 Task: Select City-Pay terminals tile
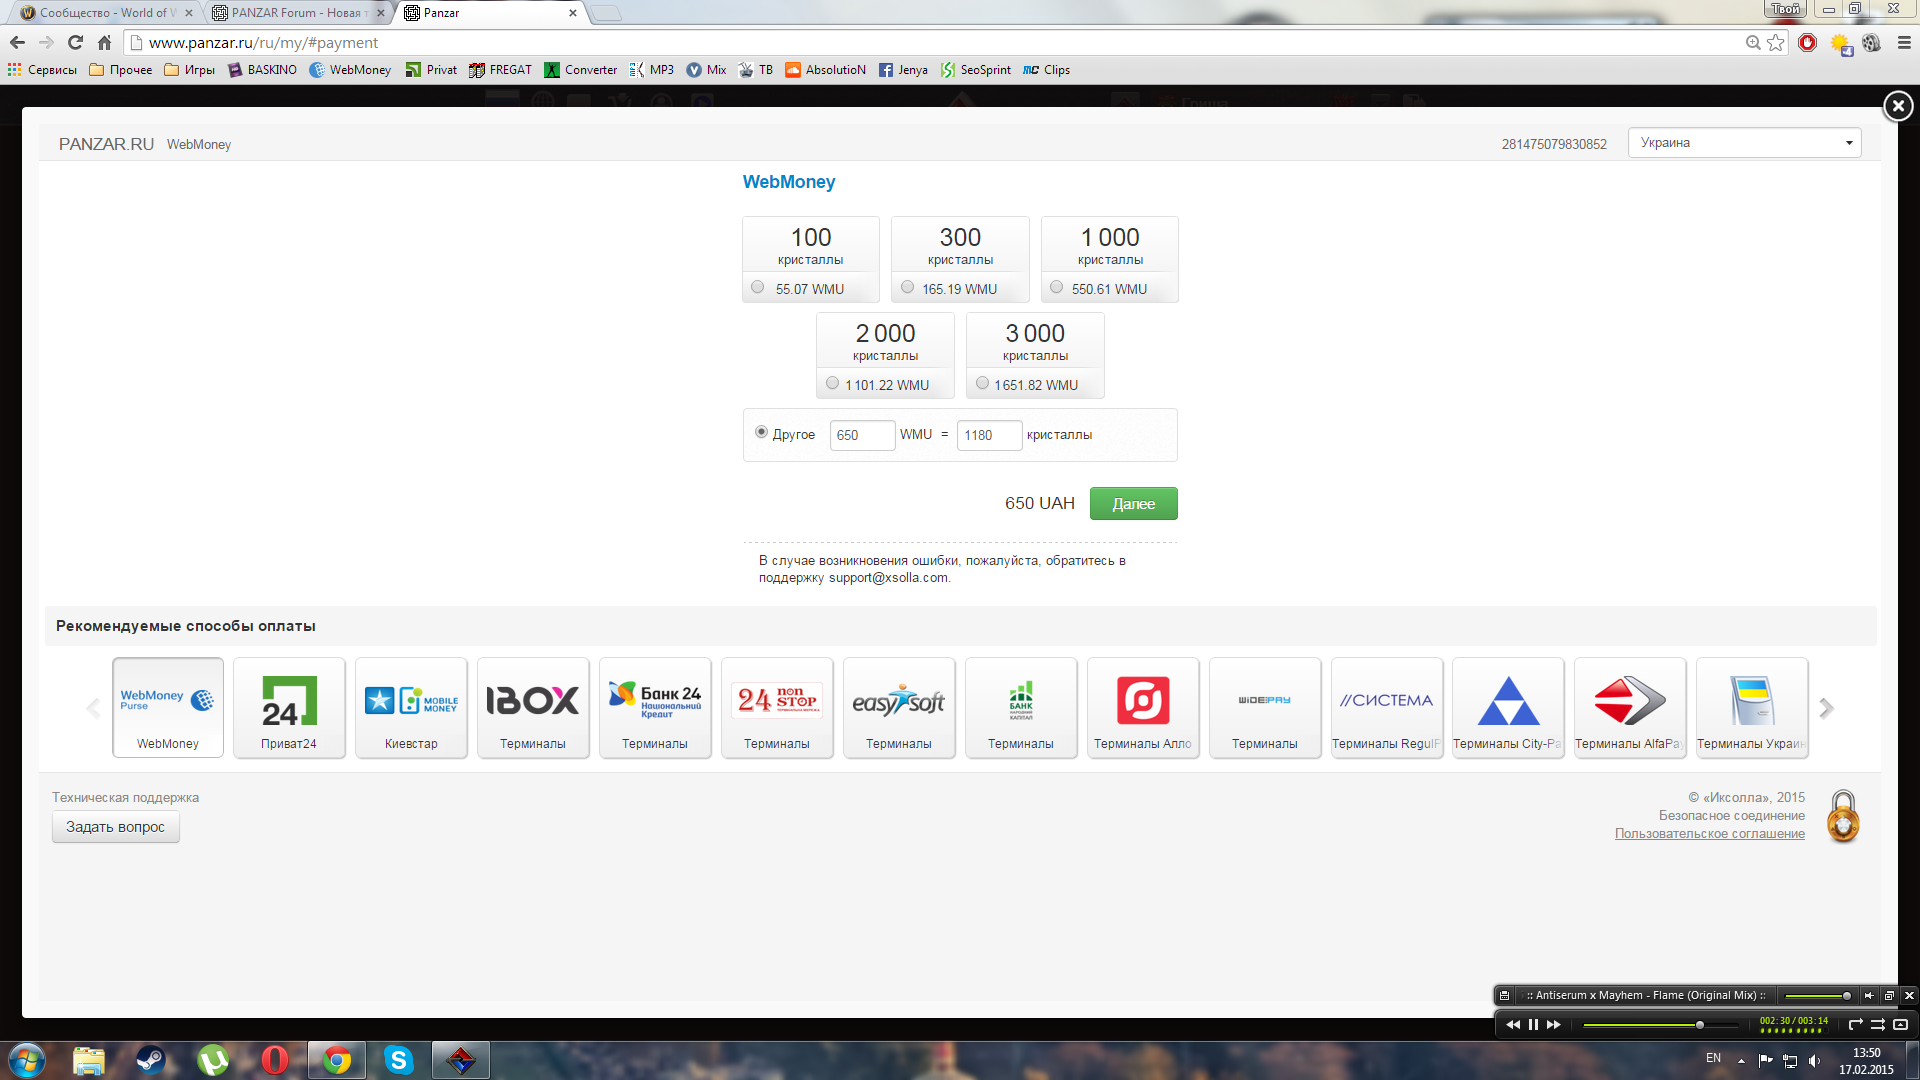1508,707
